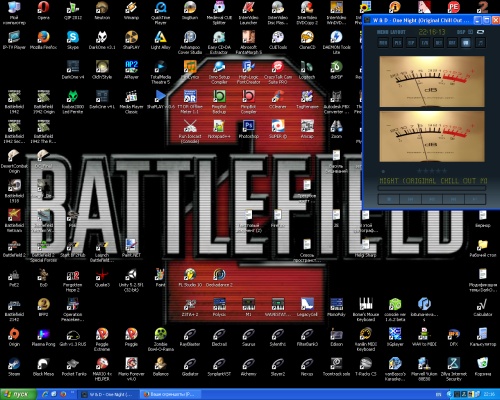
Task: Click the Mozilla Firefox desktop shortcut
Action: tap(43, 40)
